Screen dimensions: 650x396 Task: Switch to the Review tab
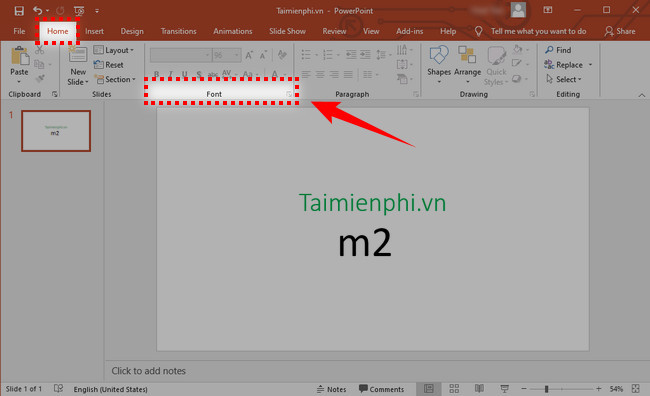[x=334, y=31]
